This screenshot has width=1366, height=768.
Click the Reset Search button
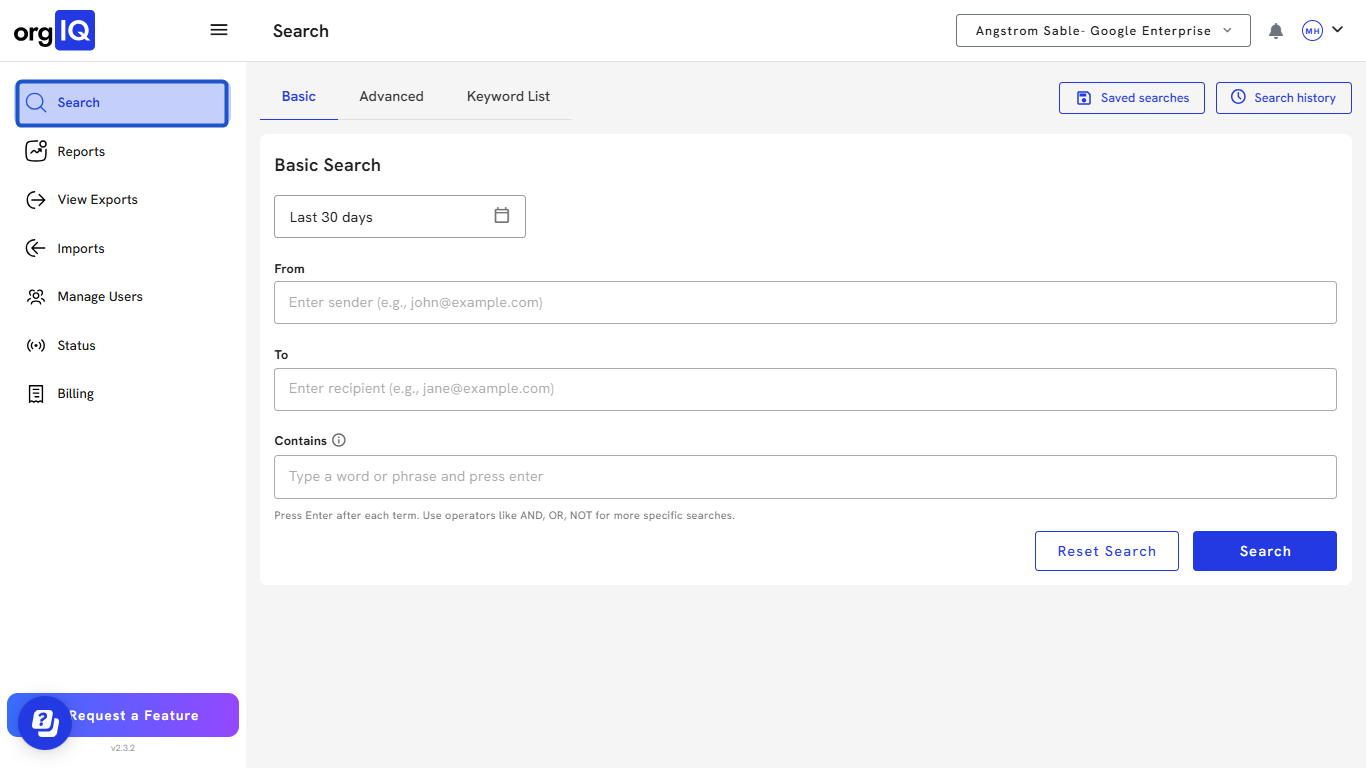tap(1106, 551)
